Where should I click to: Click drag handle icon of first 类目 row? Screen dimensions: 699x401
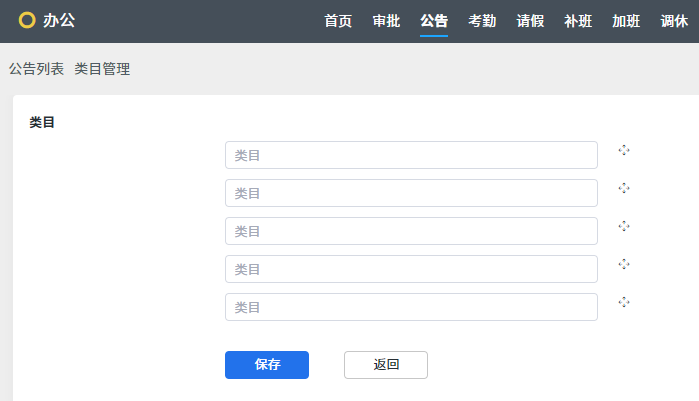[624, 150]
